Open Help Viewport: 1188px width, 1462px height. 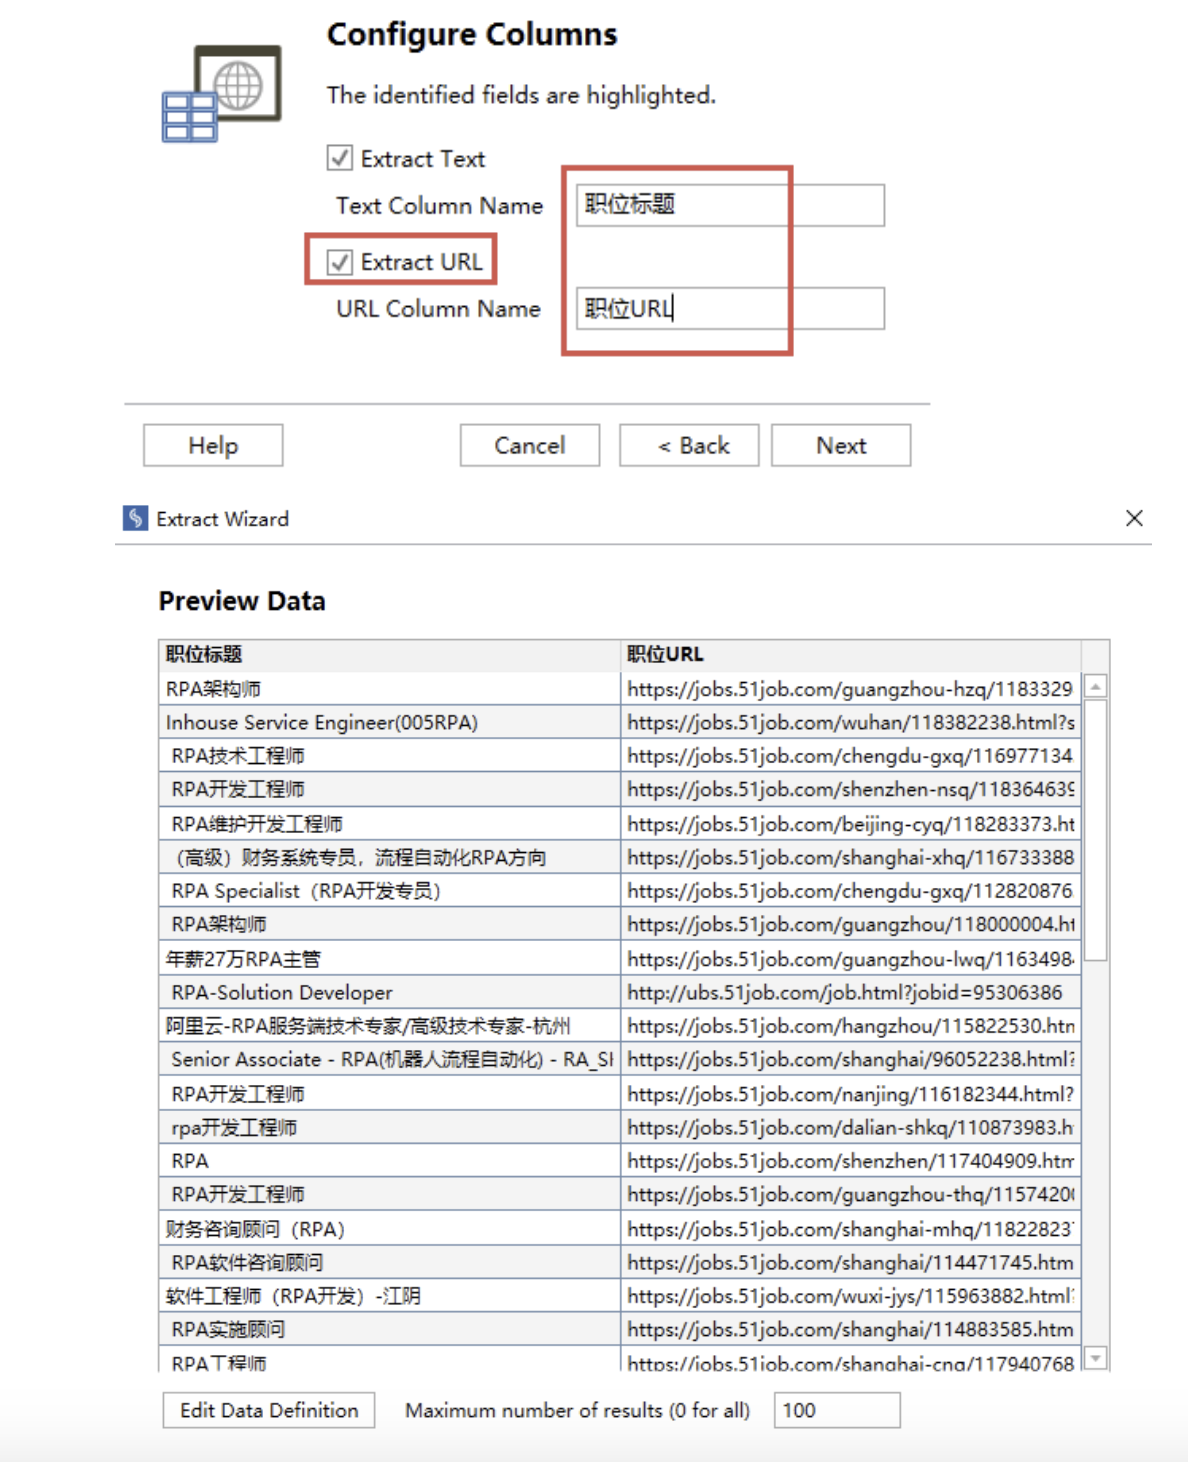coord(212,445)
